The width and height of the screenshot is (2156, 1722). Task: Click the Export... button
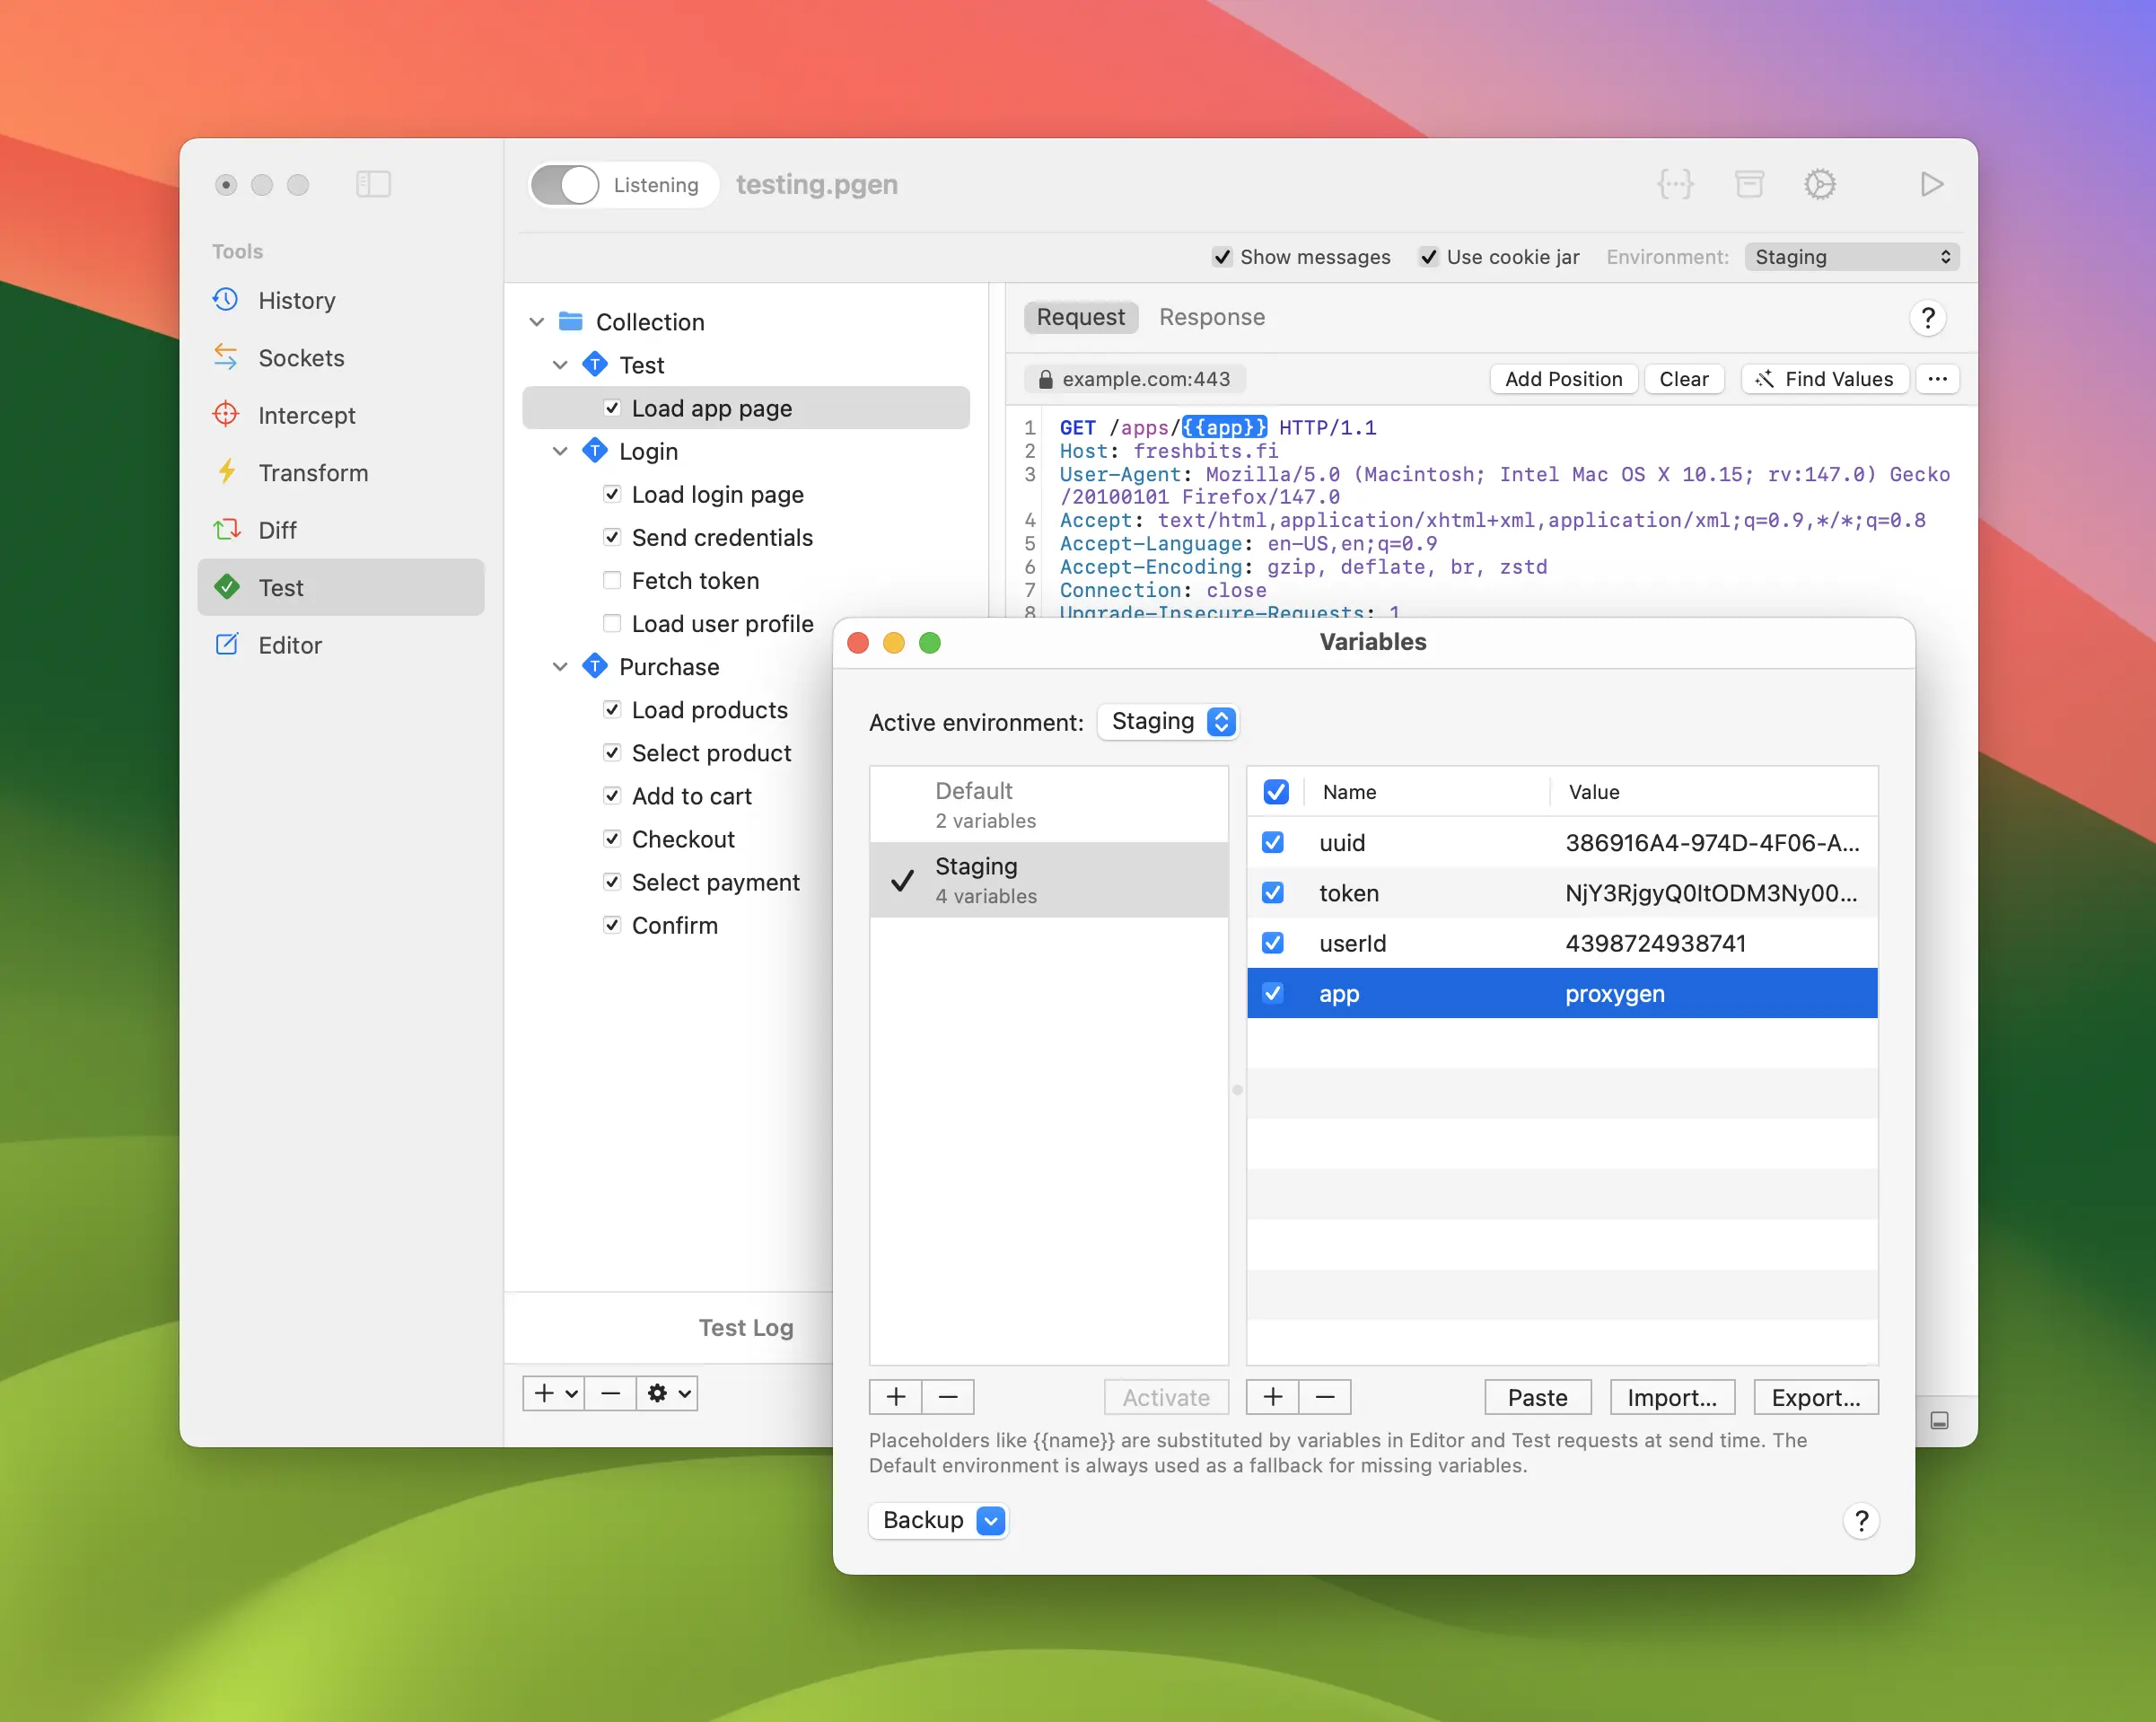[x=1815, y=1398]
